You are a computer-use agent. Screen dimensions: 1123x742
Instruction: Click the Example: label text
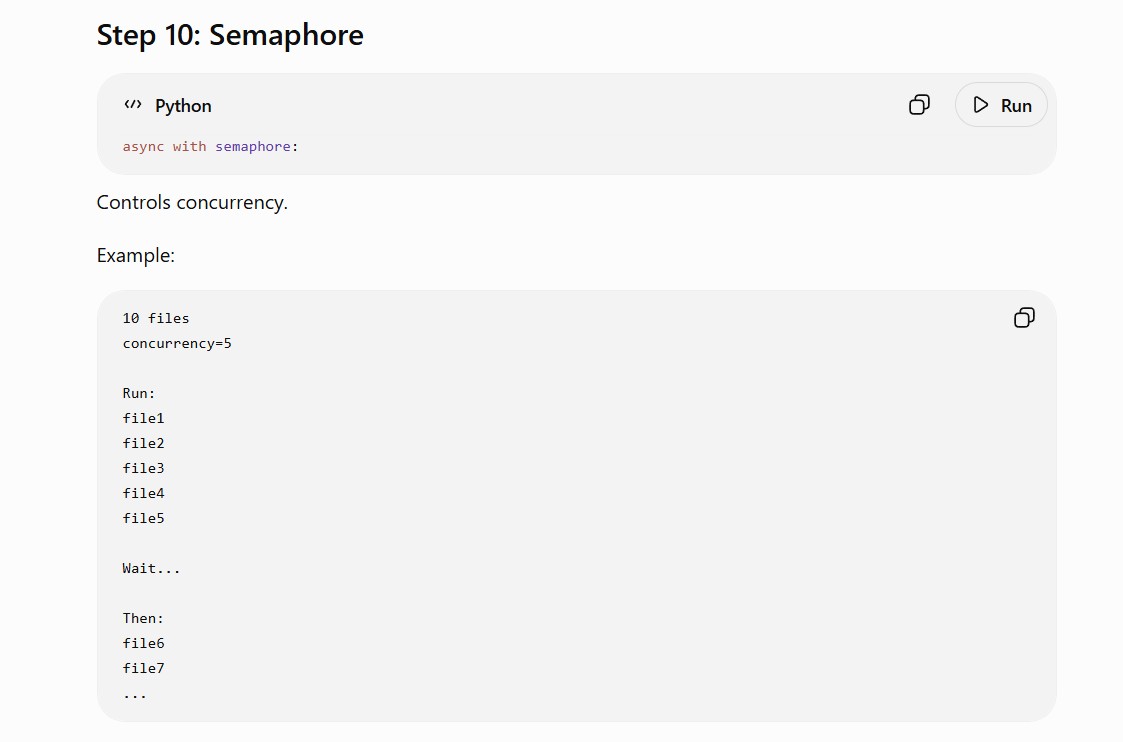[135, 256]
